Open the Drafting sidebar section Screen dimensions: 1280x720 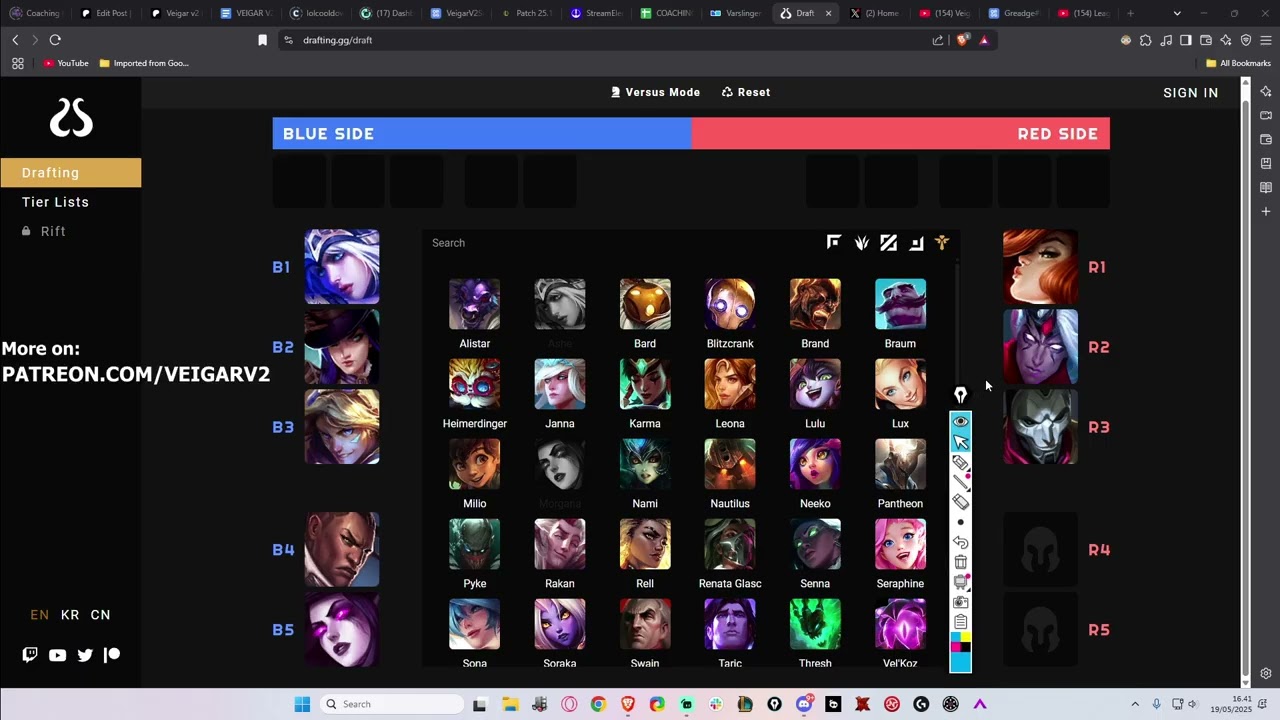[71, 172]
